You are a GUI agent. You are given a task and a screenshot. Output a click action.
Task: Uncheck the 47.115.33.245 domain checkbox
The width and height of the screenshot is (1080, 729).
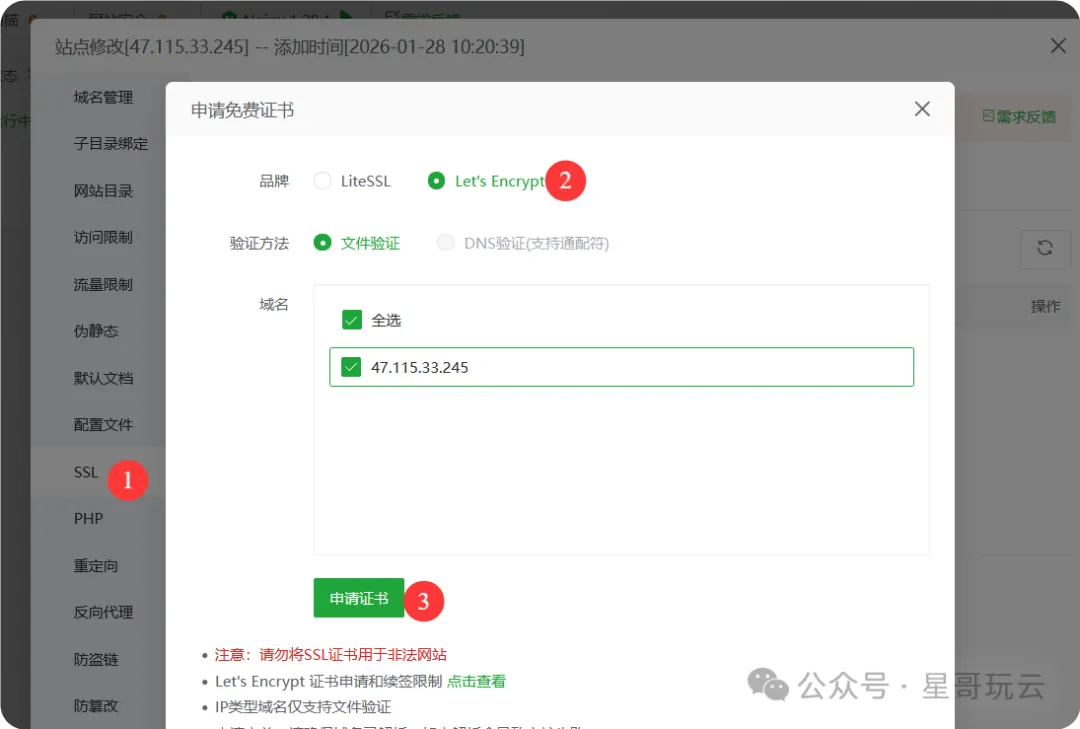pos(352,366)
